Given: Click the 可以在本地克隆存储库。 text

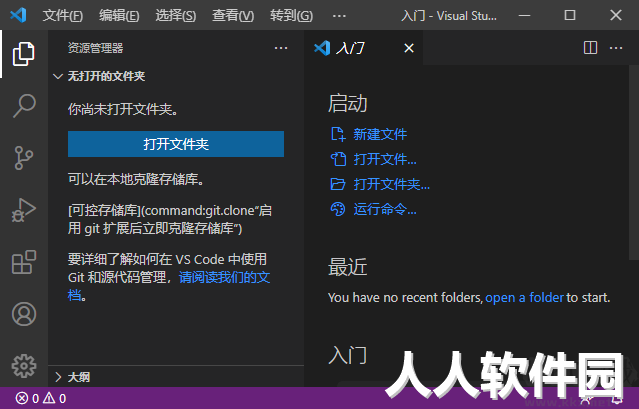Looking at the screenshot, I should pos(136,179).
